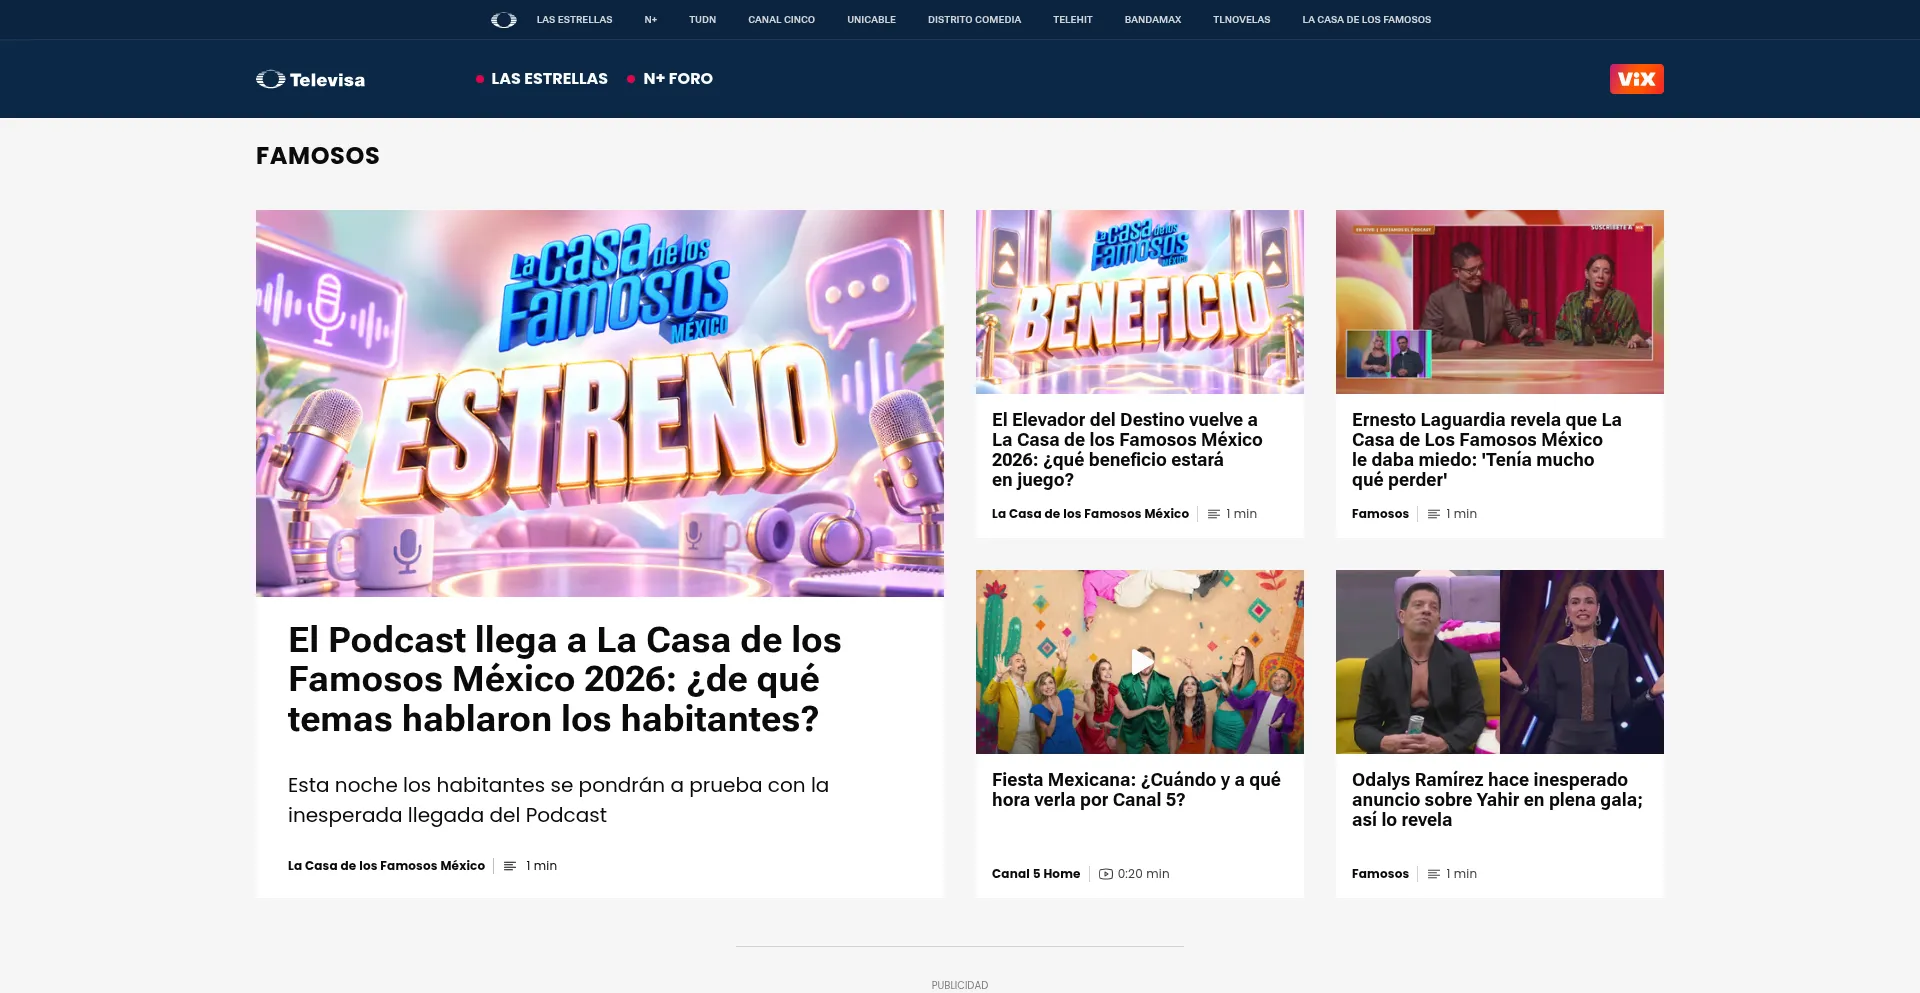Open LAS ESTRELLAS in top navigation
This screenshot has height=993, width=1920.
(x=574, y=20)
